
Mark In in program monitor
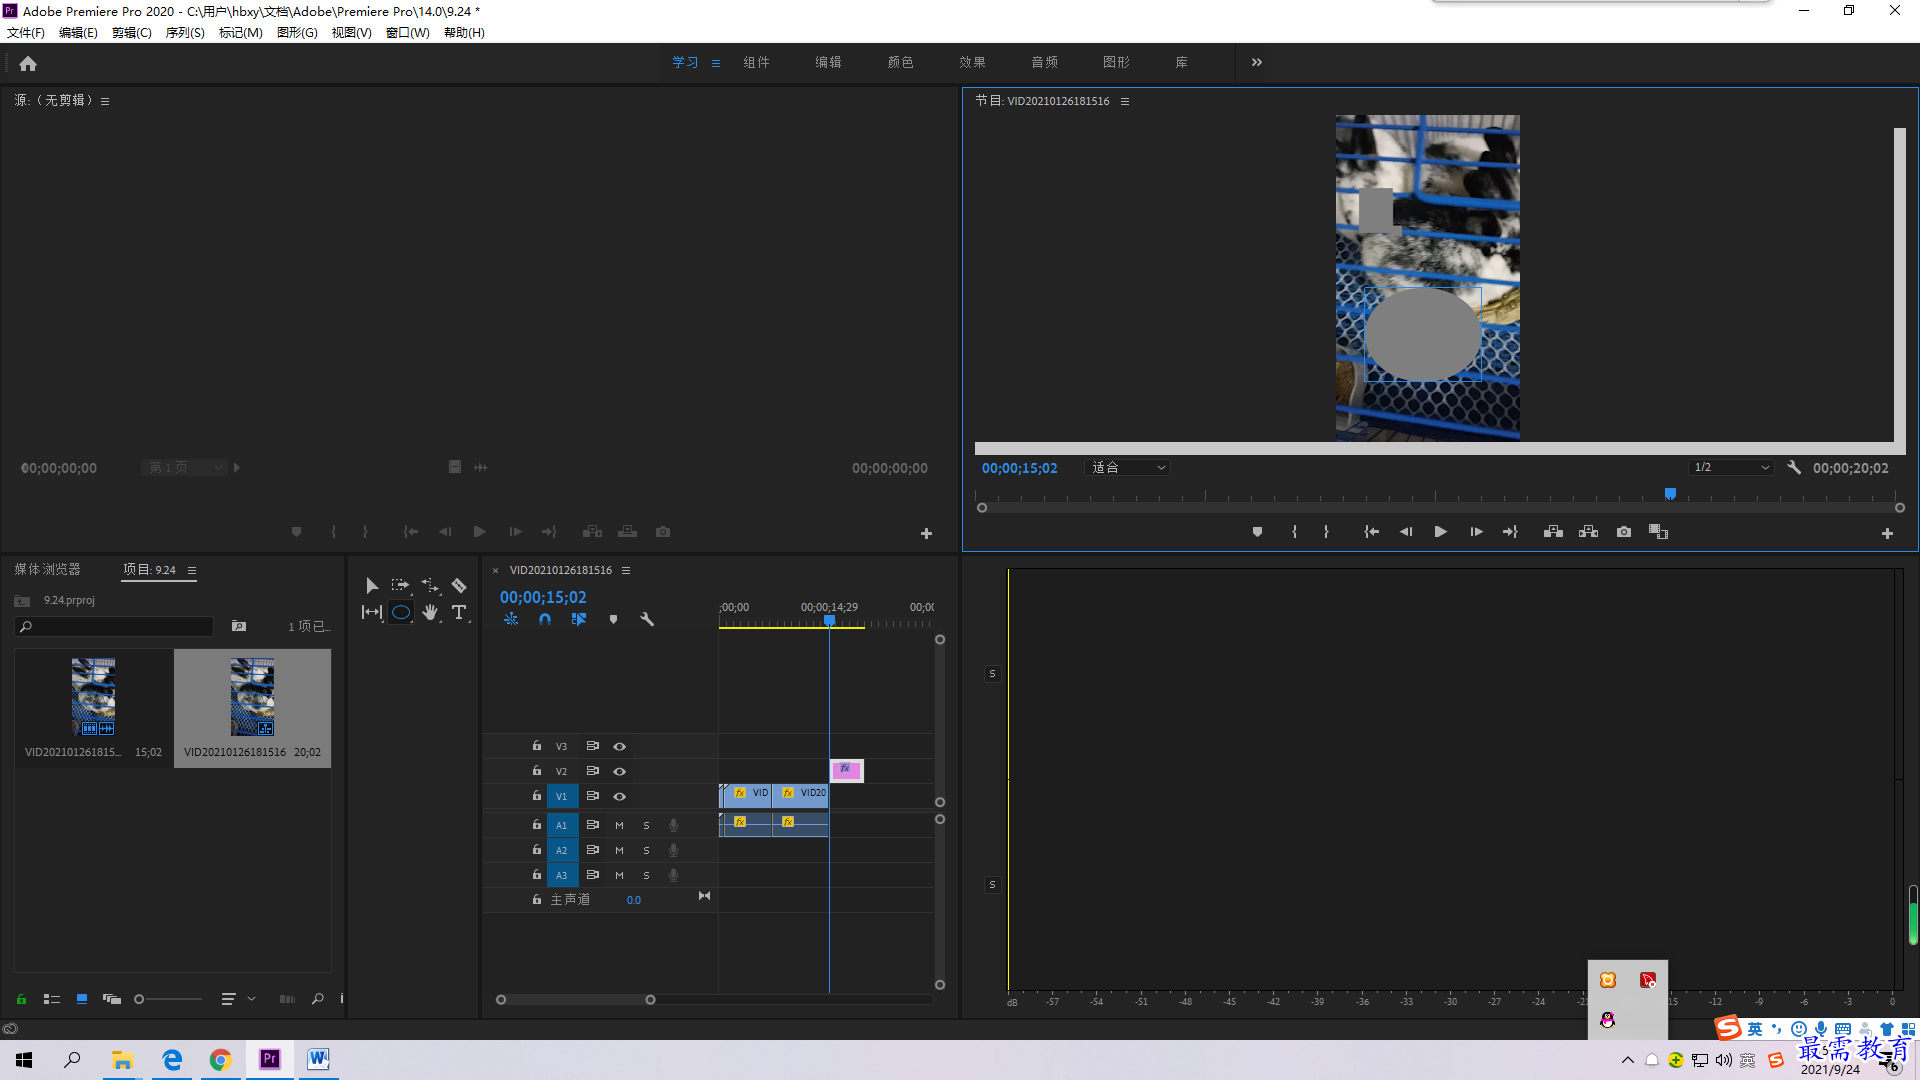(x=1294, y=532)
